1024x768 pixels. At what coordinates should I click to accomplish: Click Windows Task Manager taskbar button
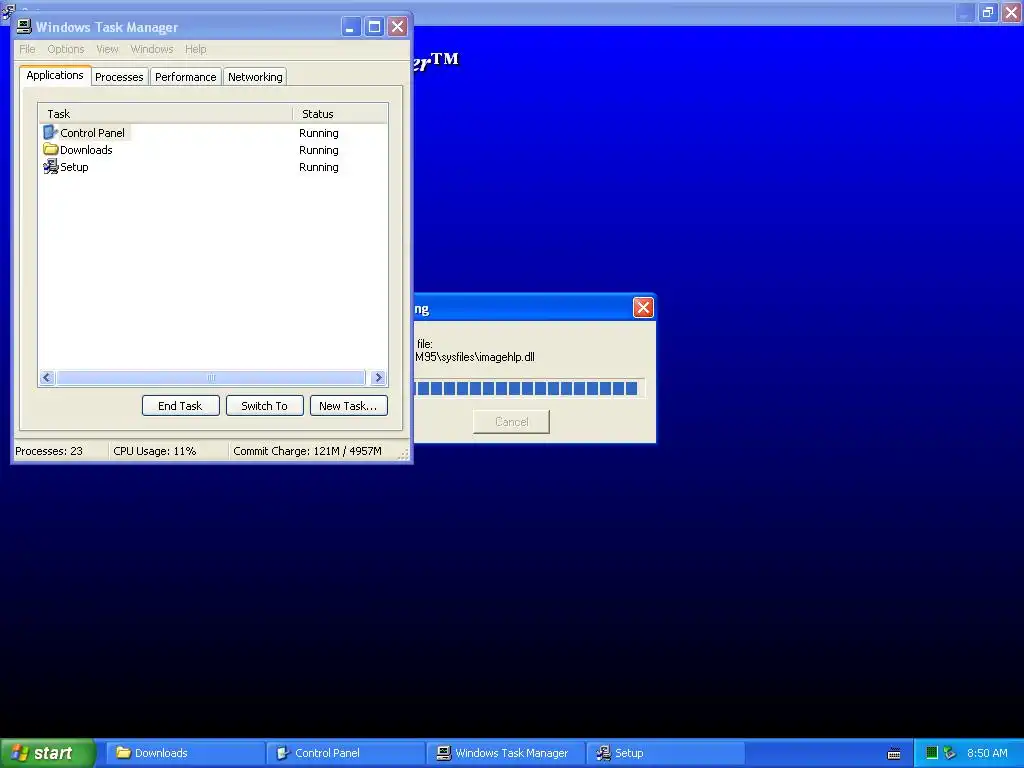coord(505,753)
